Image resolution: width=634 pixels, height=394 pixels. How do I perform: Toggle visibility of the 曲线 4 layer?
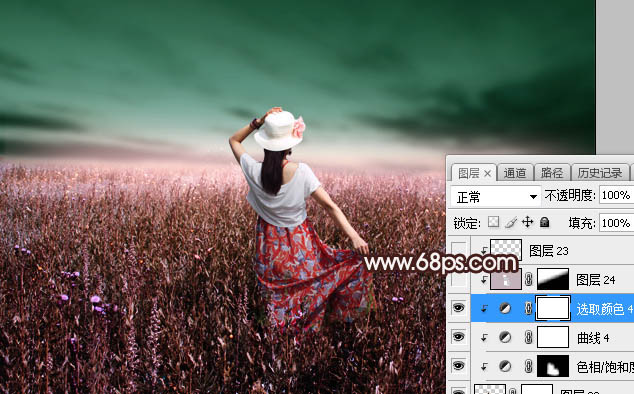458,337
